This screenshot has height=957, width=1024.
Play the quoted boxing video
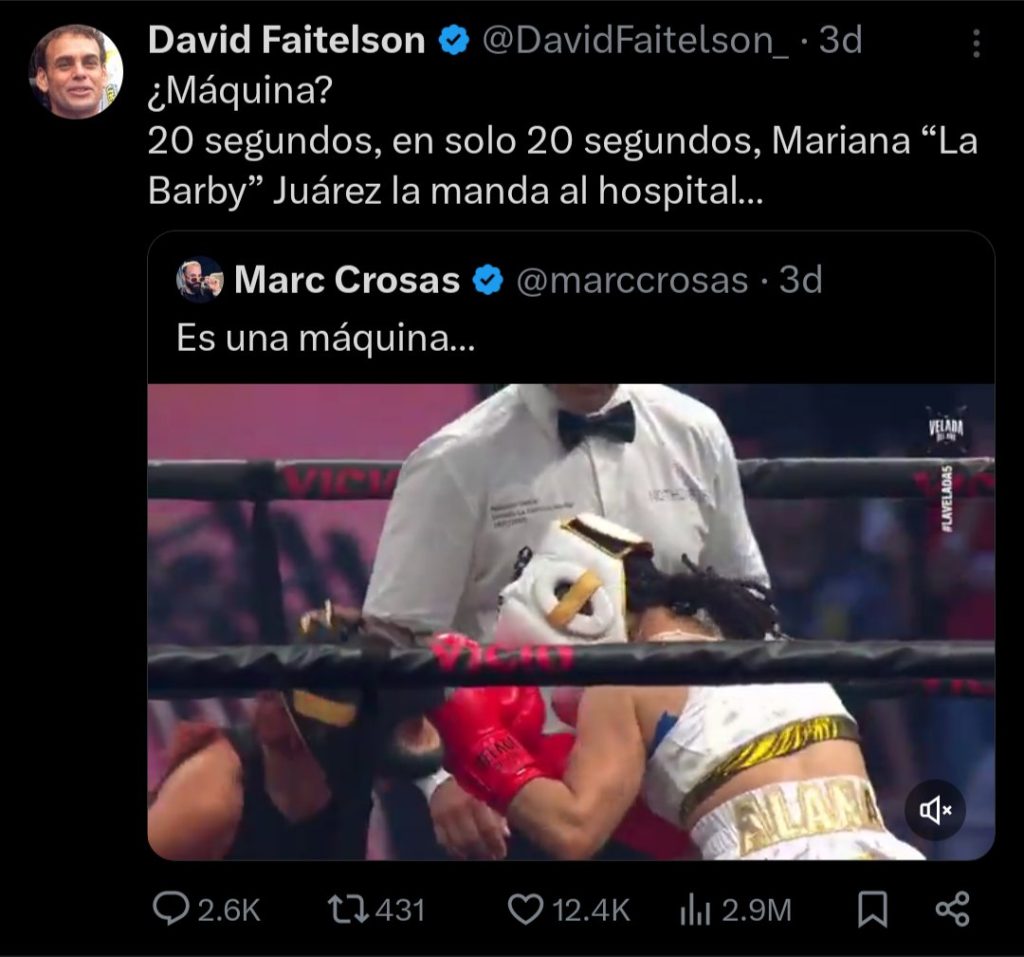coord(571,622)
